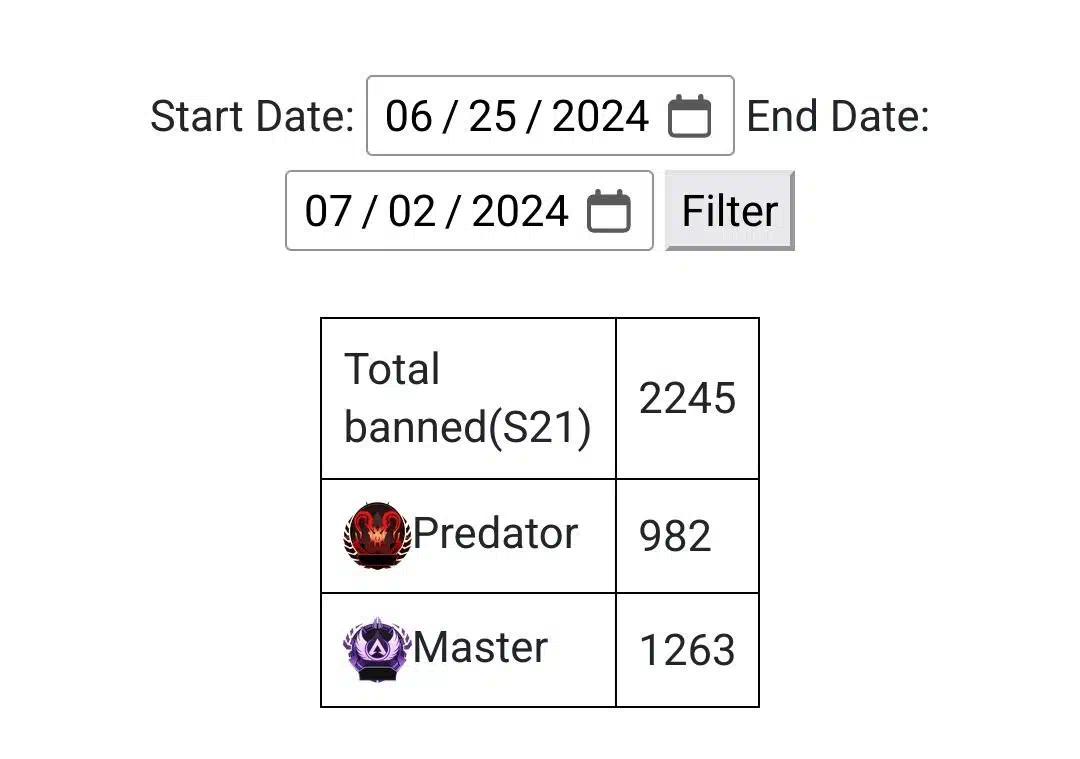
Task: Select the year 2024 in End Date
Action: [520, 211]
